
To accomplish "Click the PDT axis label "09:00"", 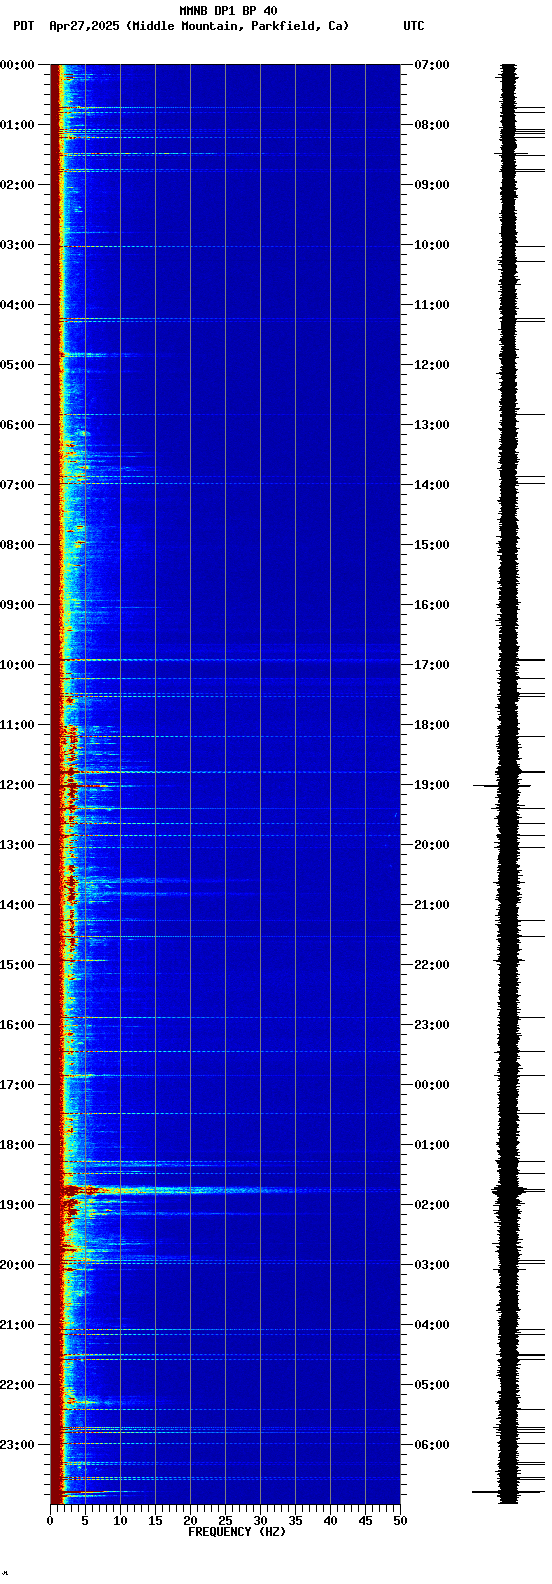I will click(x=17, y=605).
